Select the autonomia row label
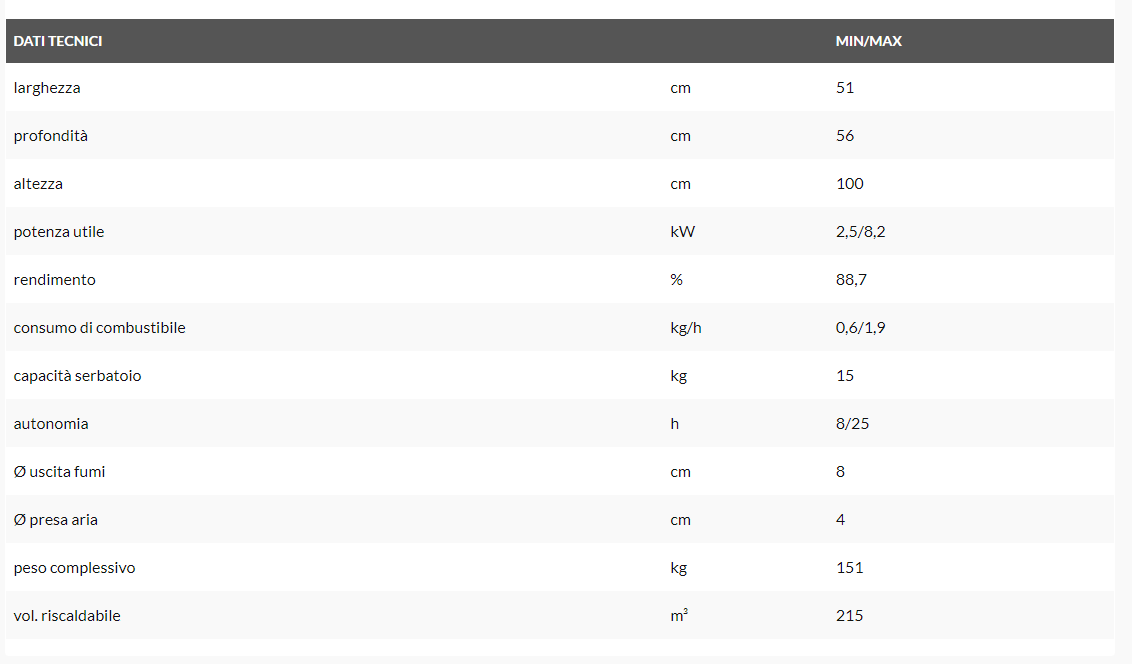Screen dimensions: 1132x664 pos(51,424)
